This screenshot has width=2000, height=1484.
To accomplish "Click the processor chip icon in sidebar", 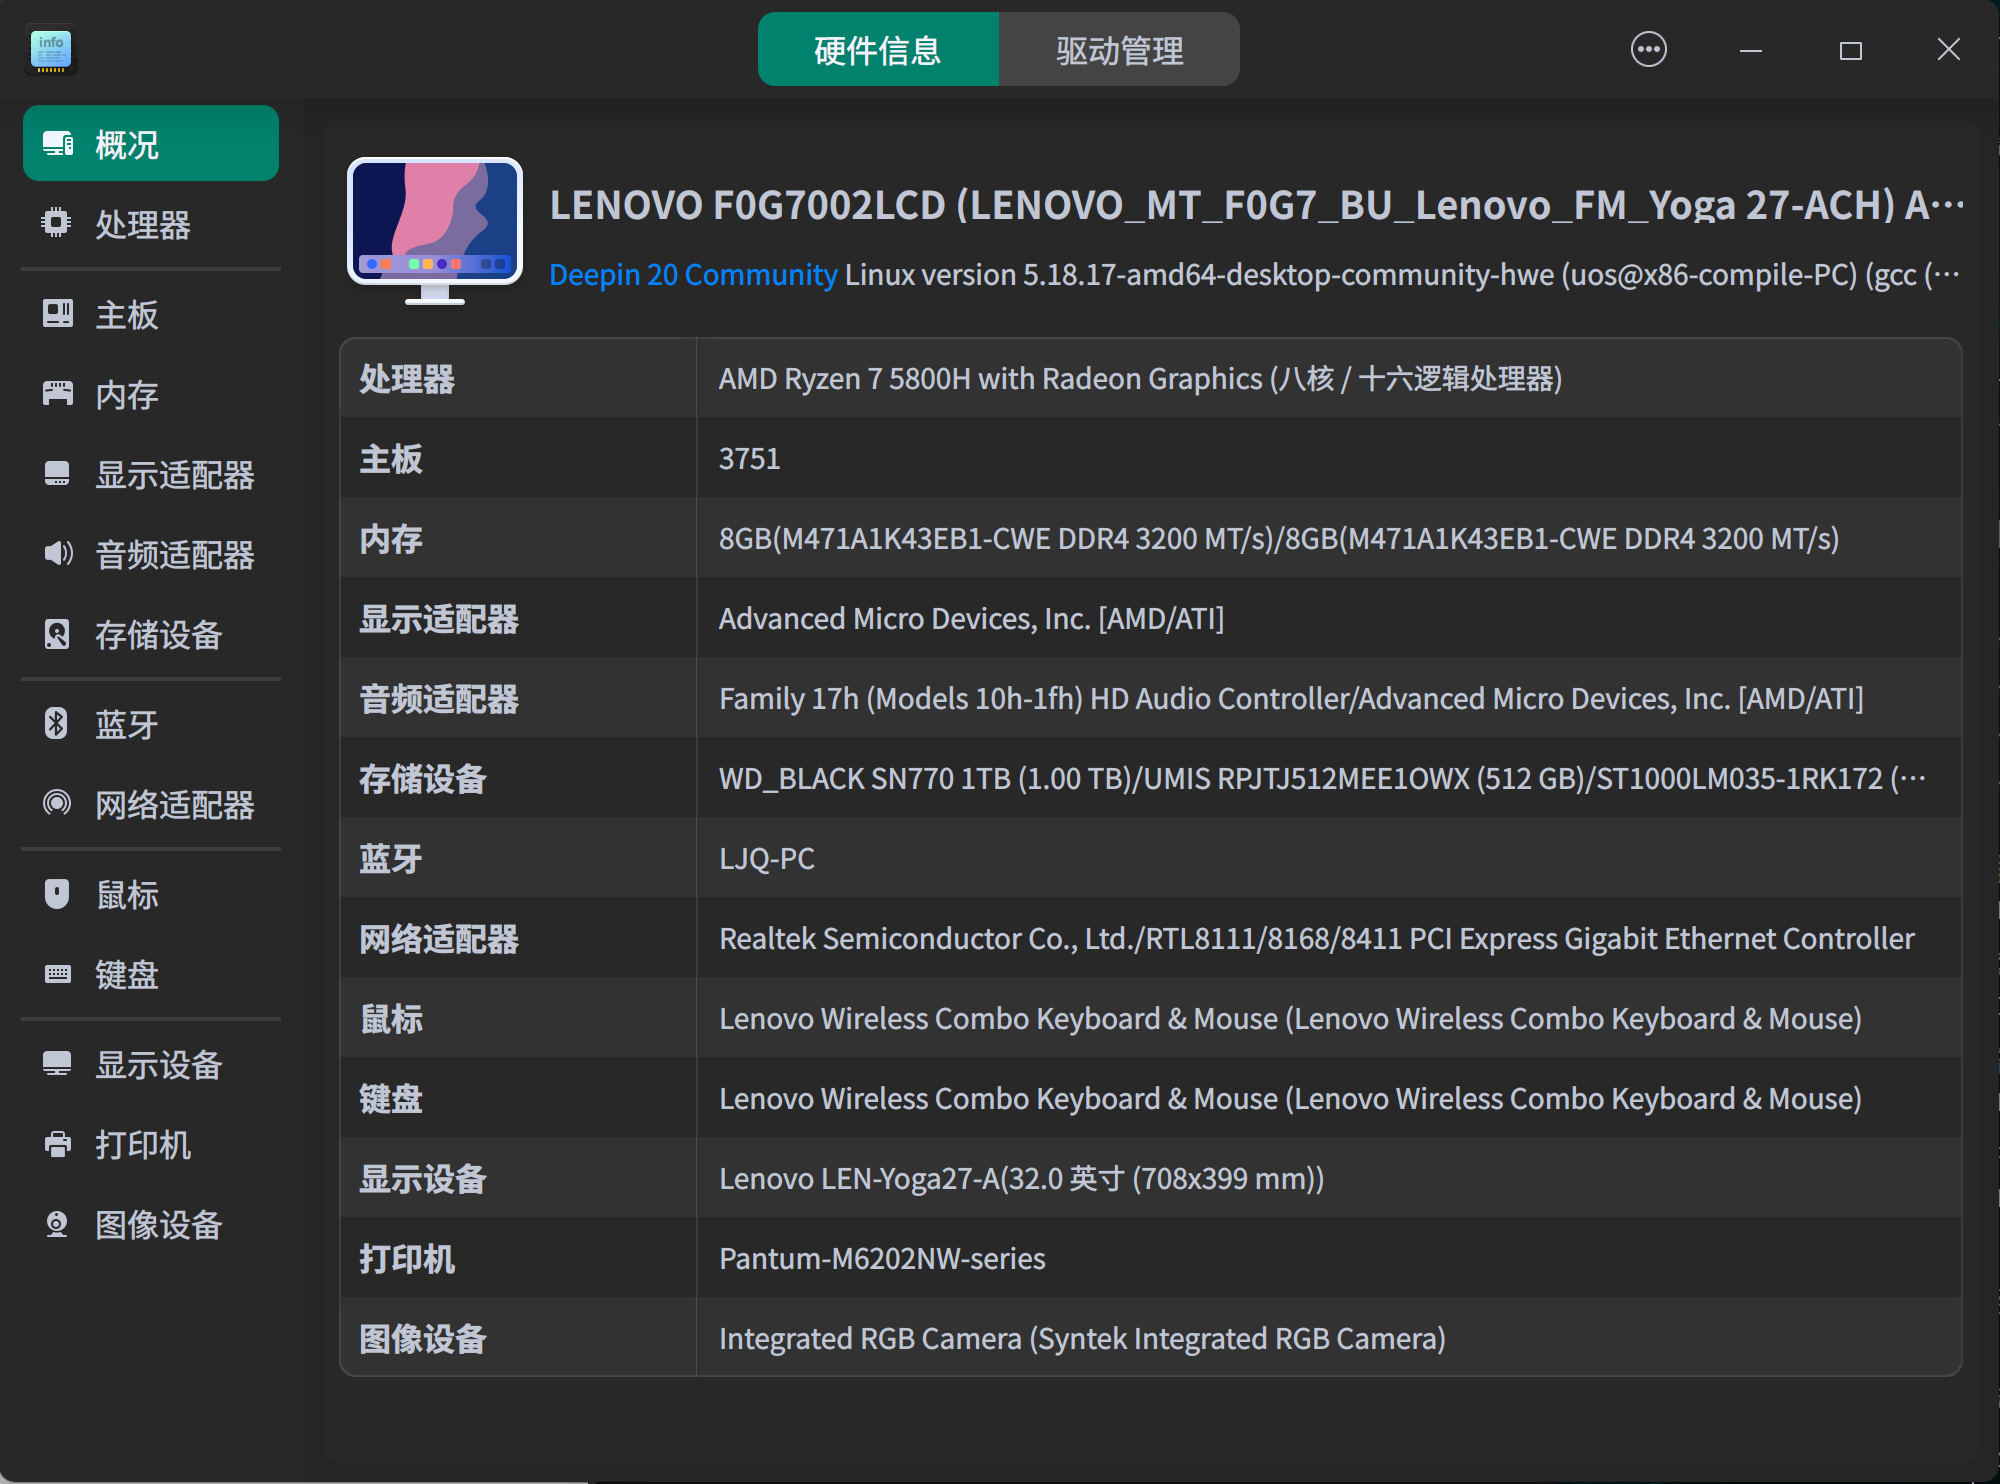I will 57,223.
